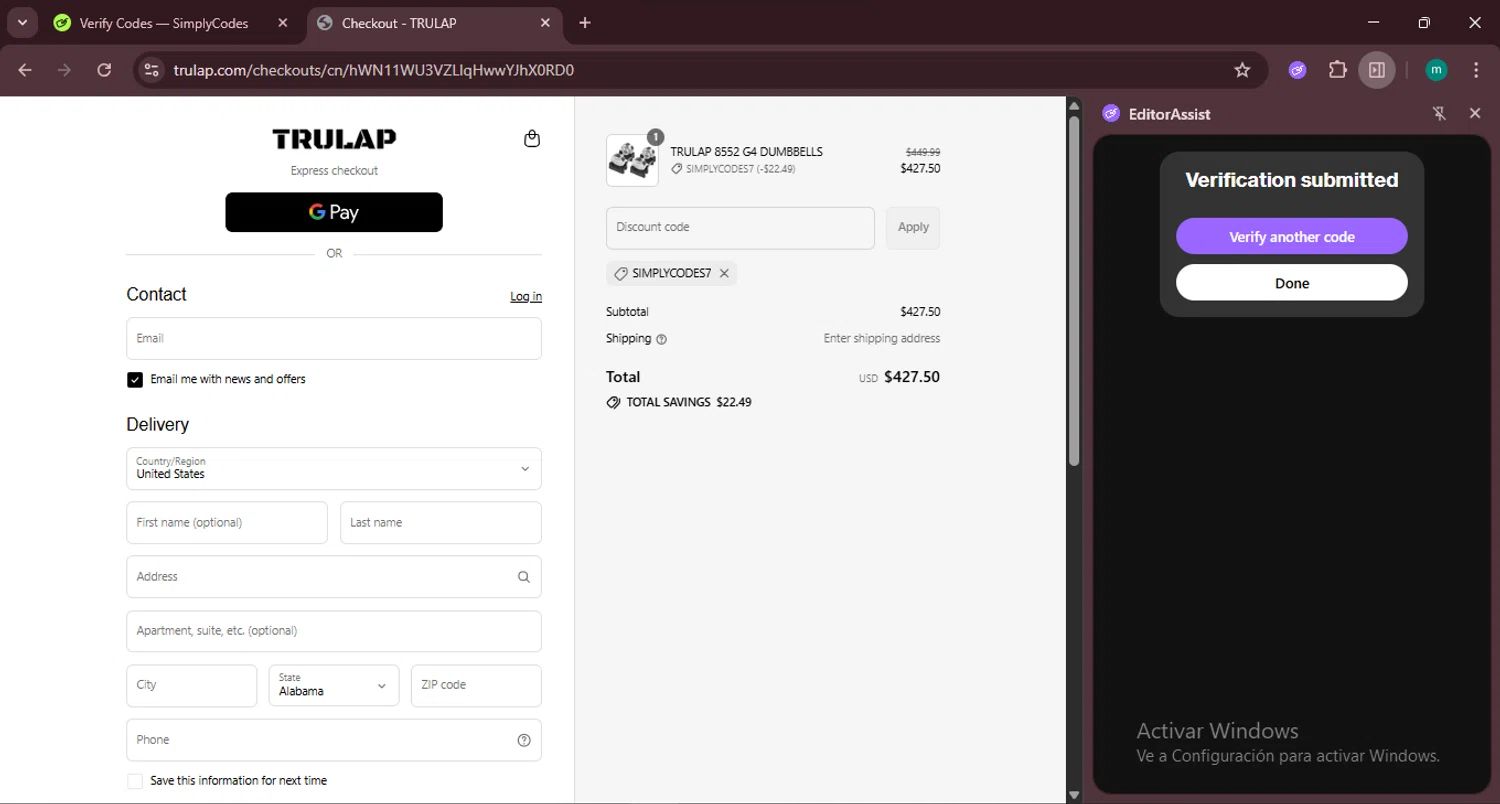Focus the First name (optional) field

click(227, 523)
